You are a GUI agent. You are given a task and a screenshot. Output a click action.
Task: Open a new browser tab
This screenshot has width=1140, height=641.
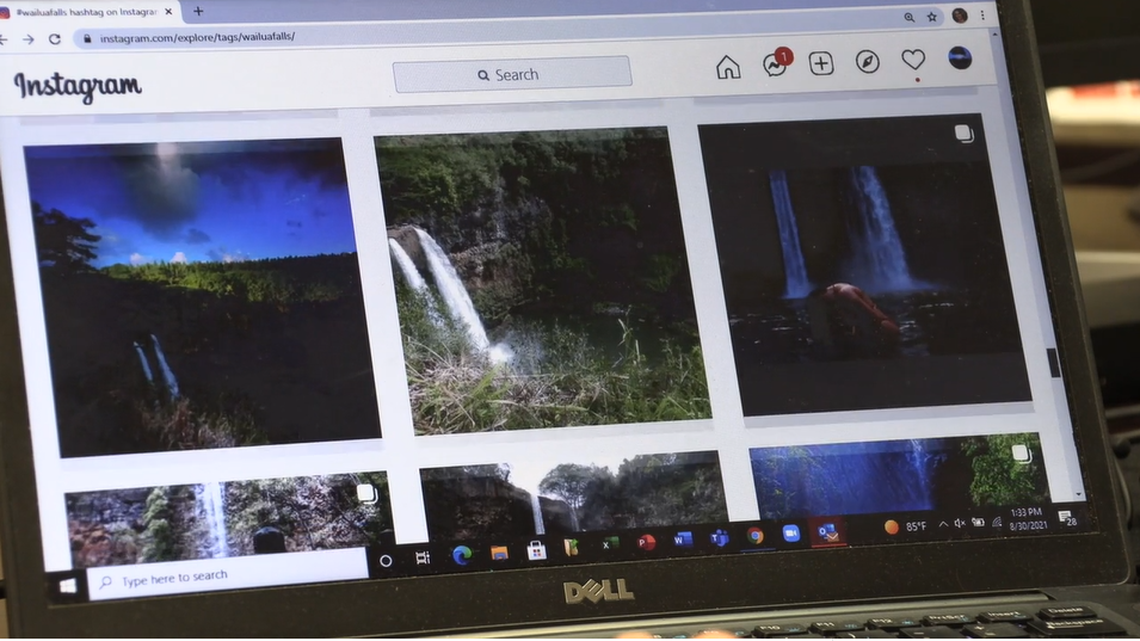pyautogui.click(x=197, y=13)
